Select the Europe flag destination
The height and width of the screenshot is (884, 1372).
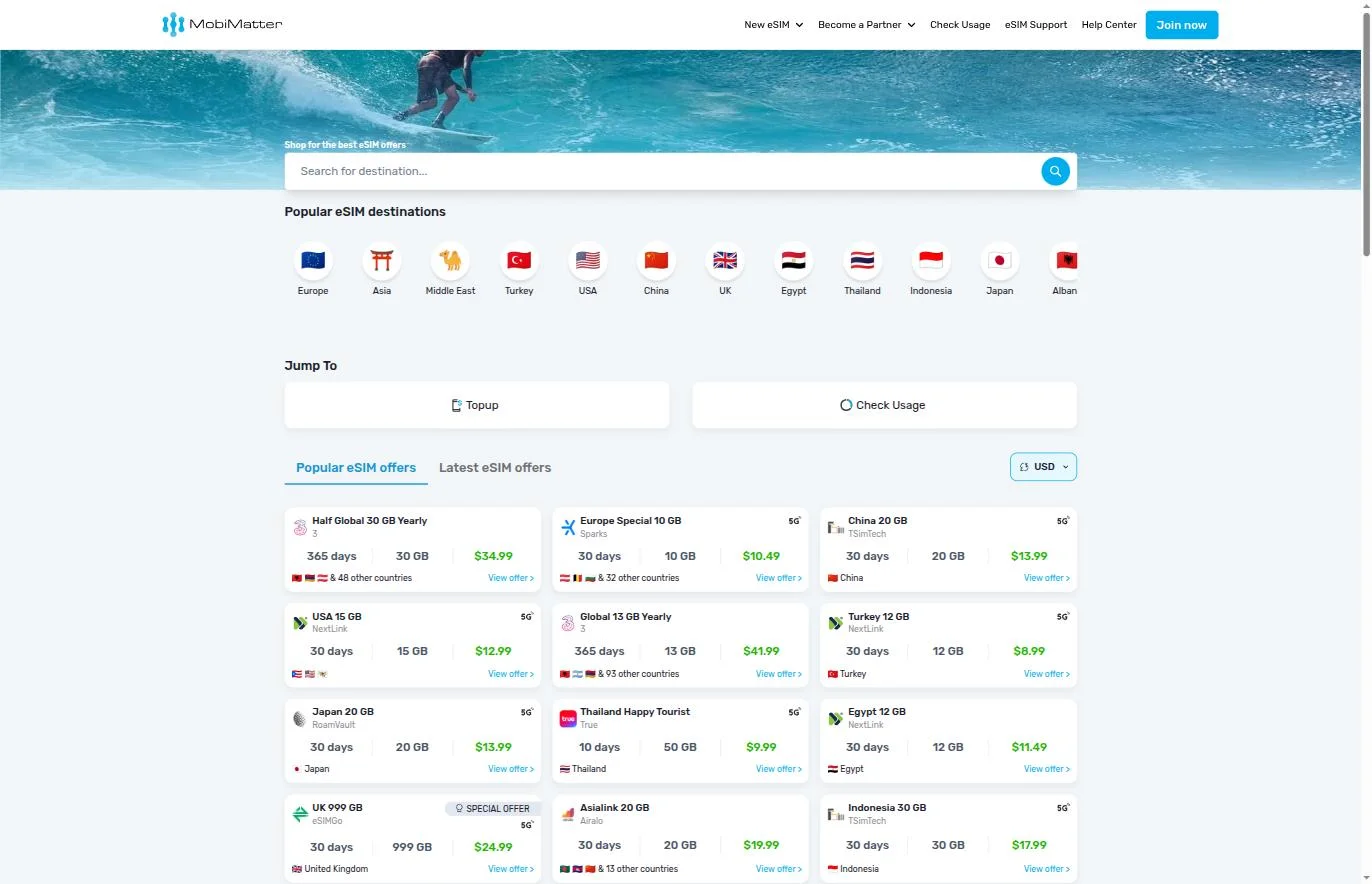(313, 261)
